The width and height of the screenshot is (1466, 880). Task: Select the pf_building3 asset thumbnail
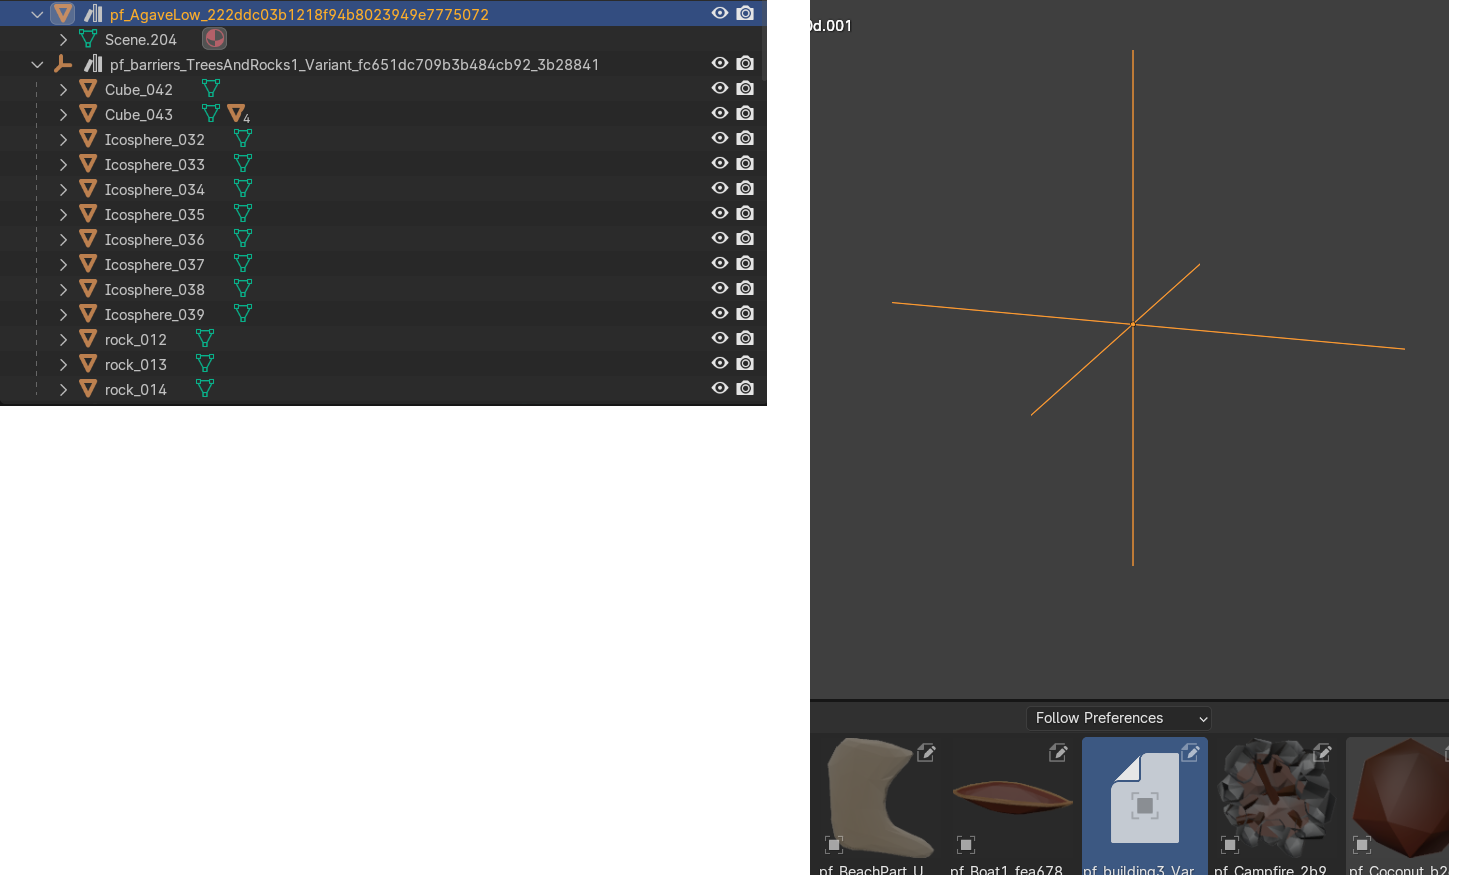(1145, 807)
